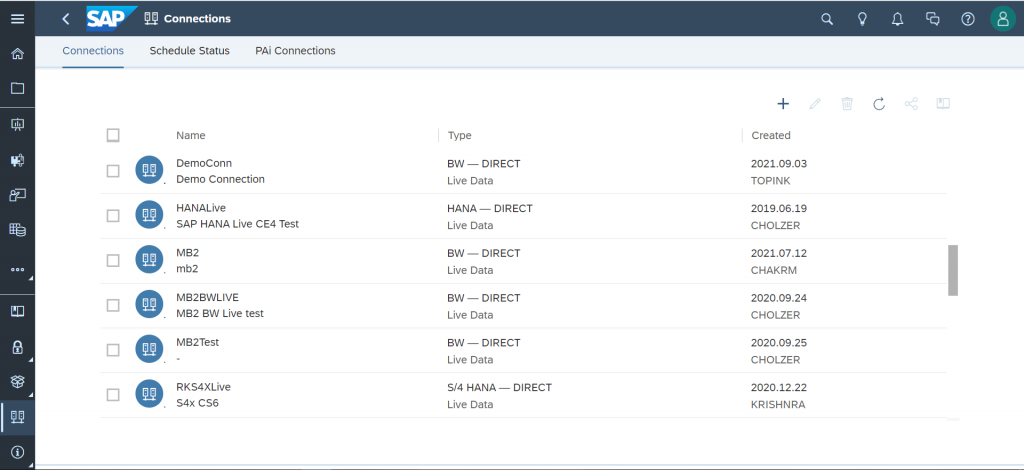Toggle the select-all header checkbox

click(x=113, y=135)
